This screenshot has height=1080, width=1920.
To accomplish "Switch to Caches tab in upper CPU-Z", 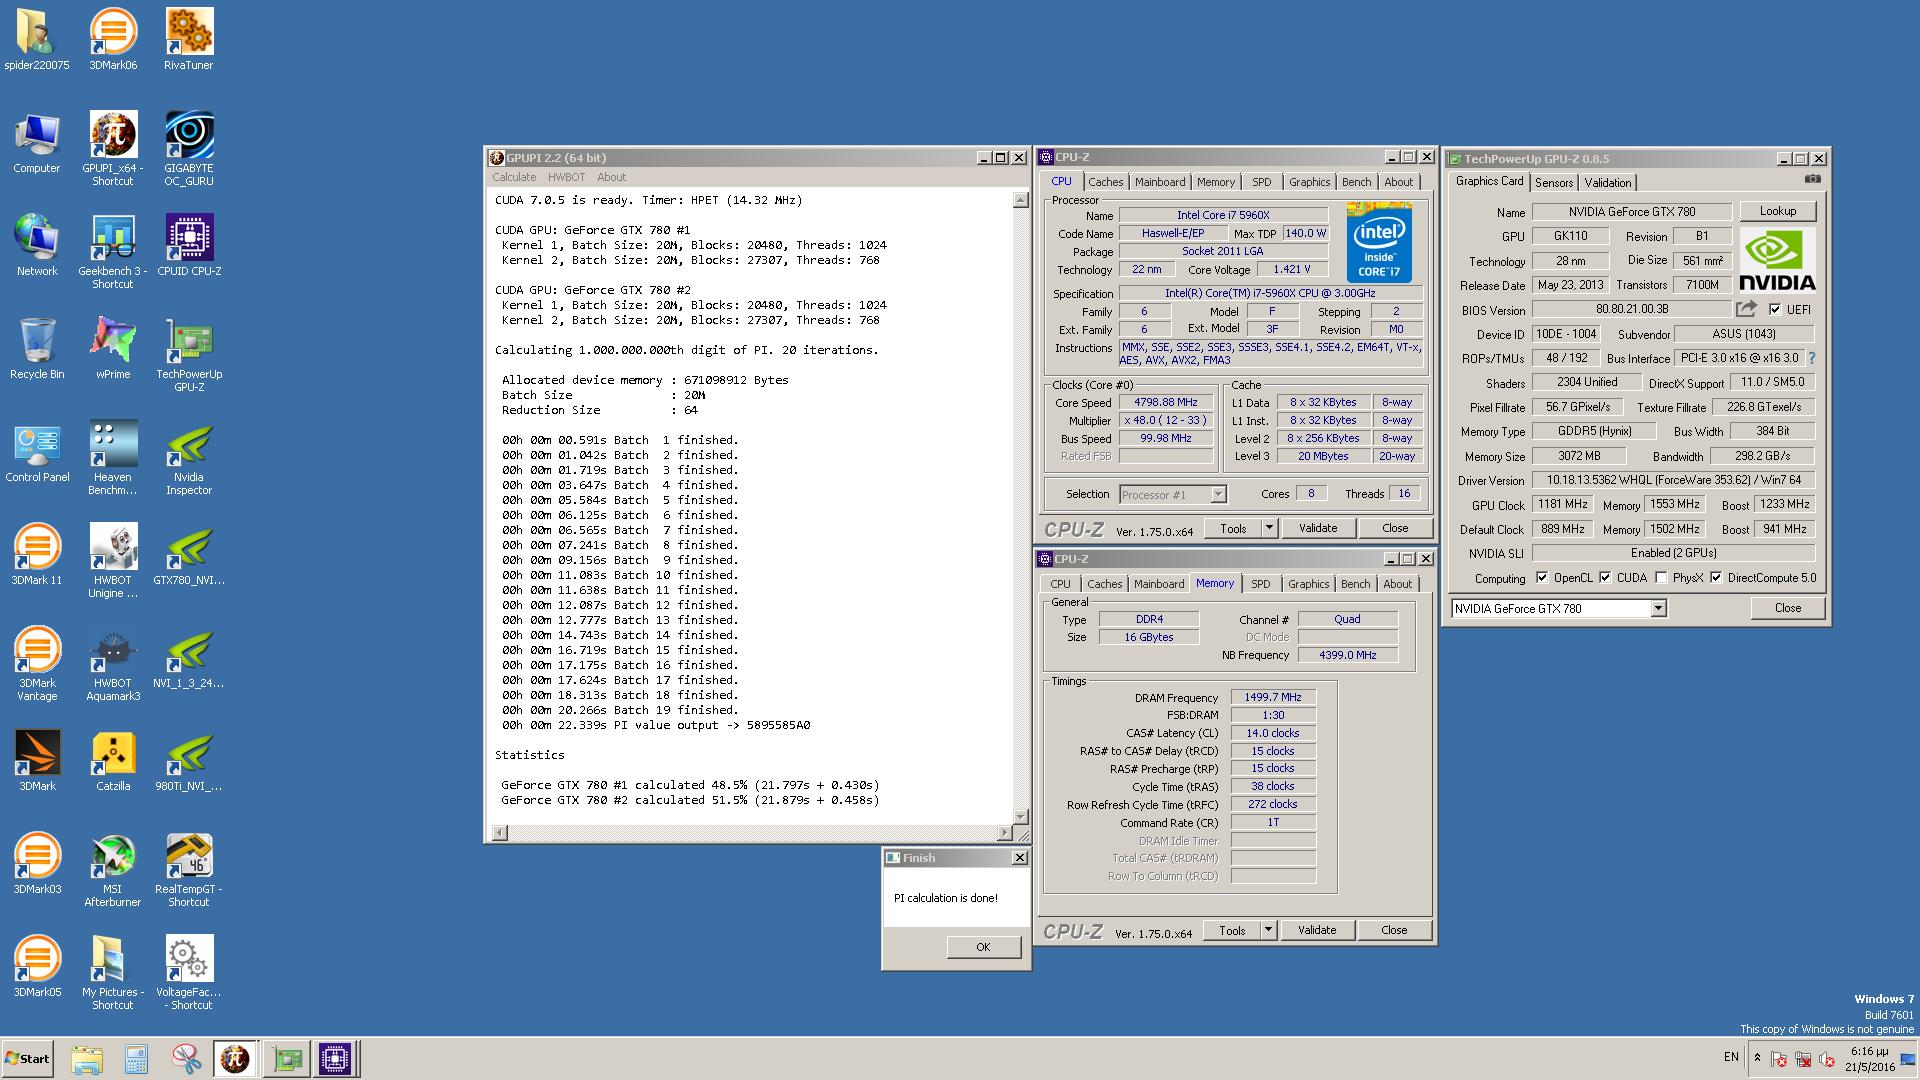I will coord(1105,182).
